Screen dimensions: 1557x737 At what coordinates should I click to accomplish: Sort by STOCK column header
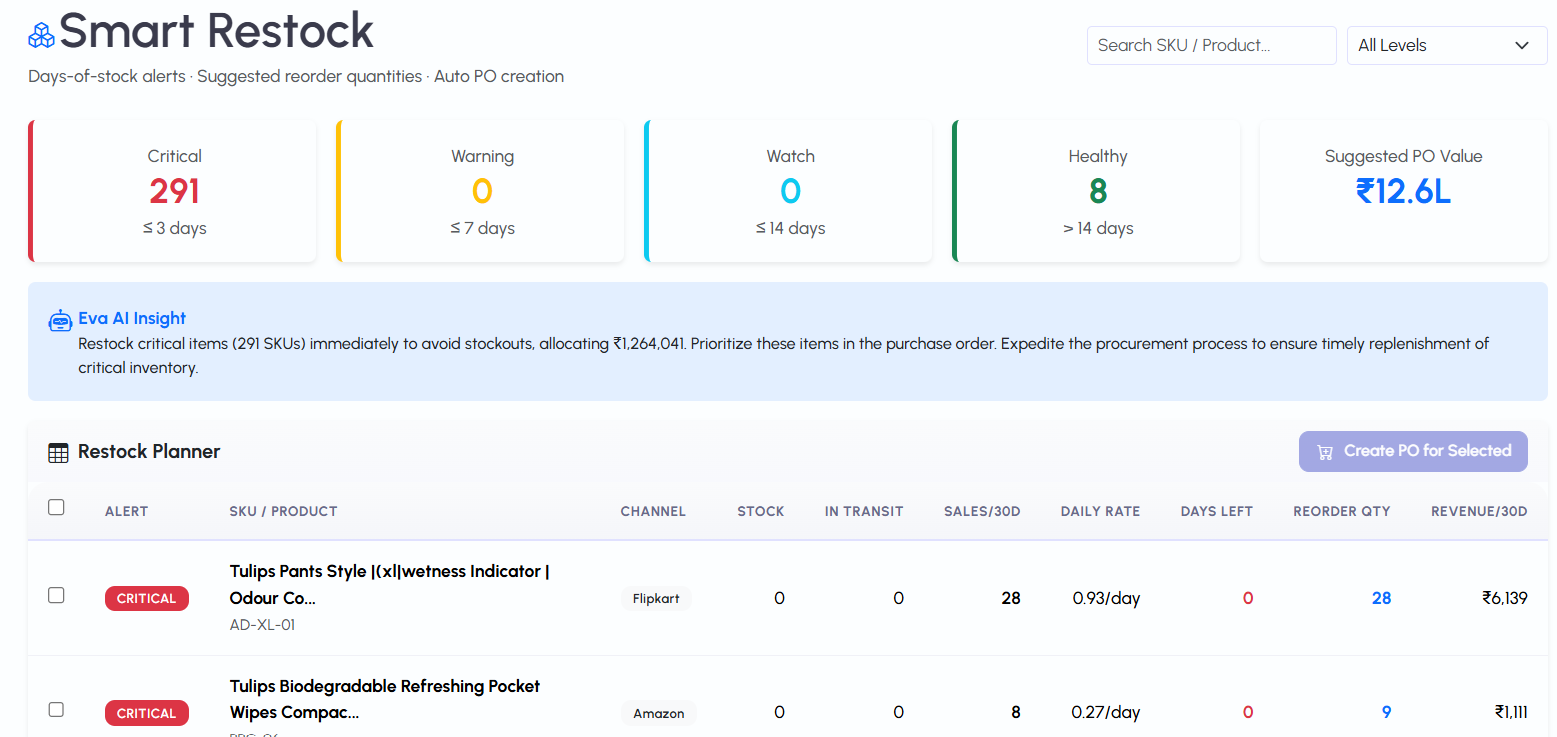[761, 511]
